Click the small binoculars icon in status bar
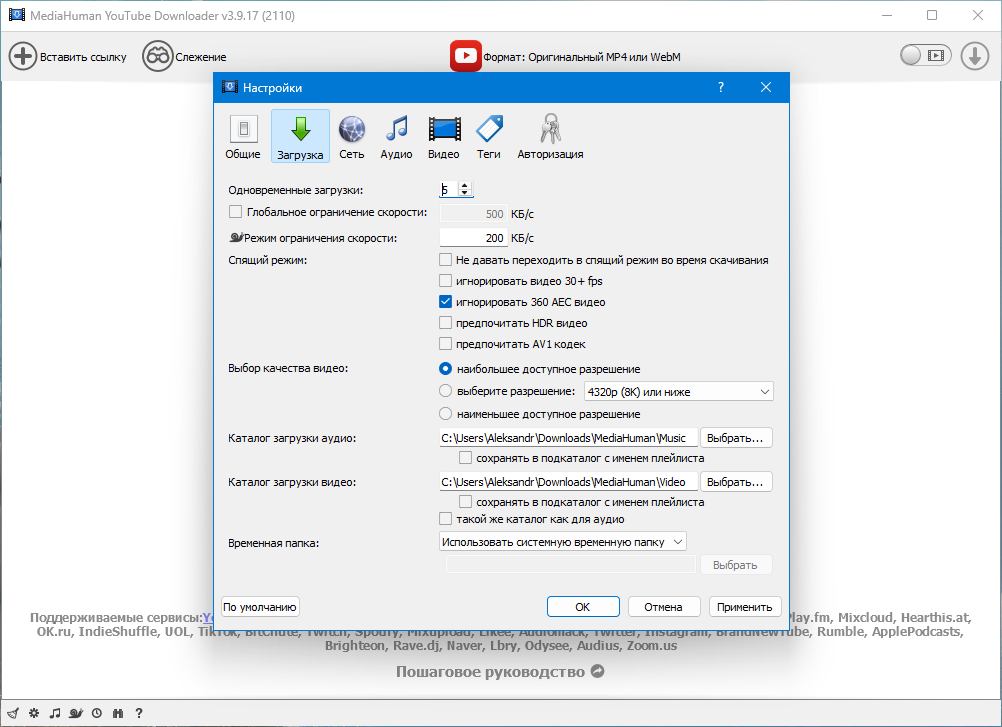The width and height of the screenshot is (1002, 727). 118,713
